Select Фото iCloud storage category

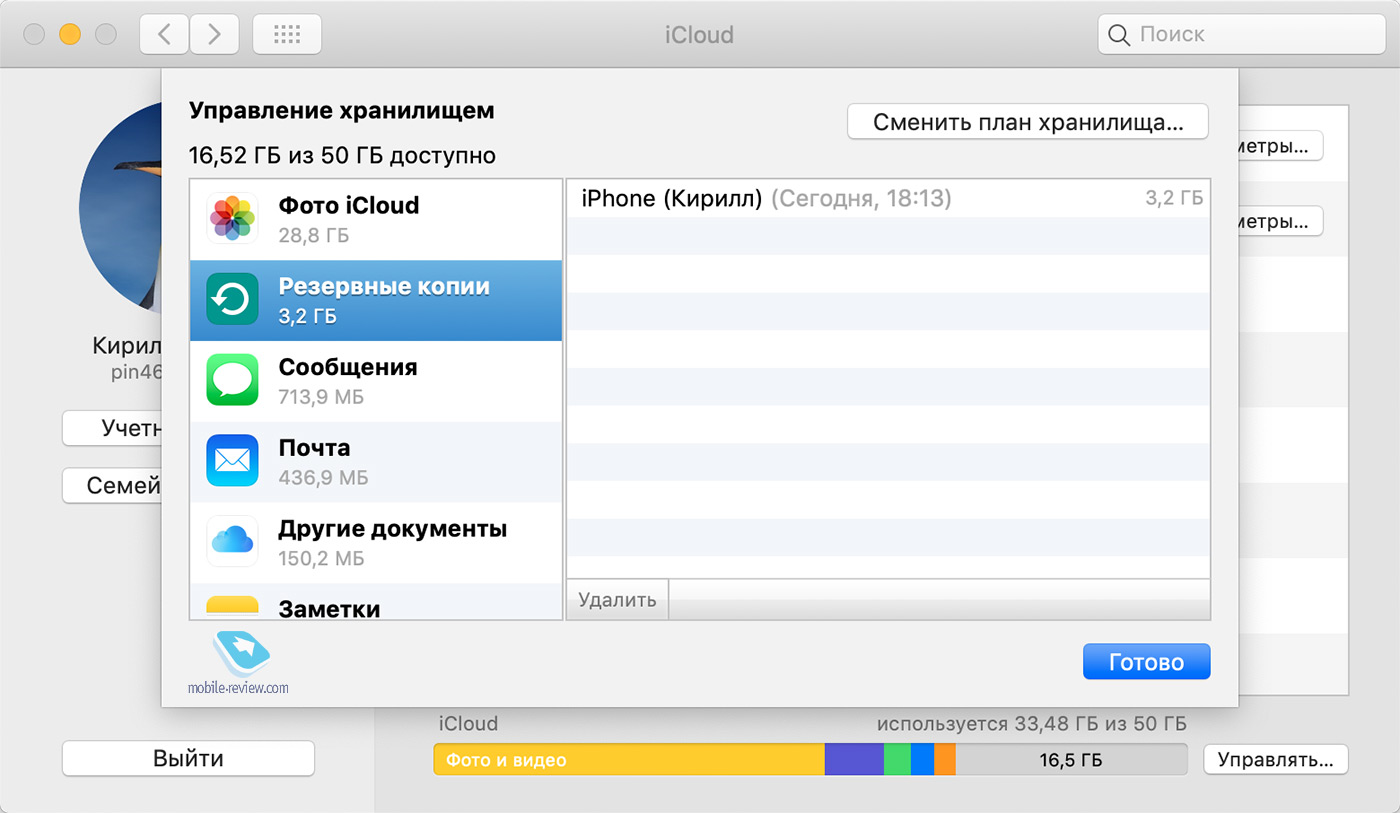376,219
